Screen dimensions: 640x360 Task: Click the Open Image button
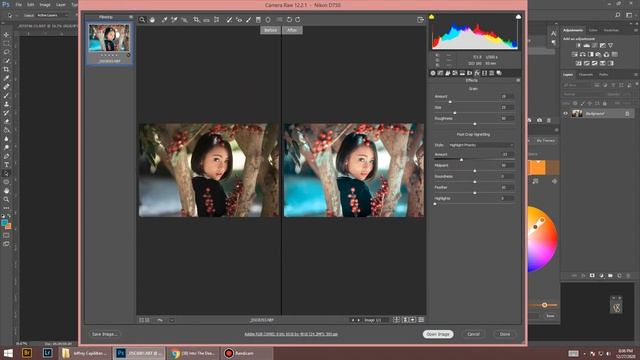click(438, 334)
